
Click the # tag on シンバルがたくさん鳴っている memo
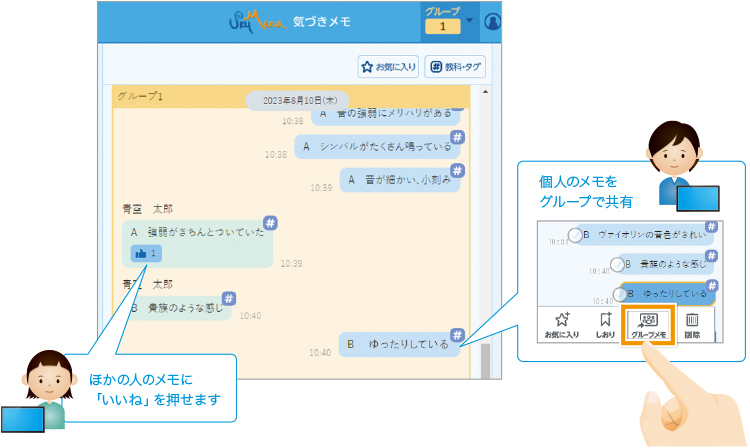457,137
